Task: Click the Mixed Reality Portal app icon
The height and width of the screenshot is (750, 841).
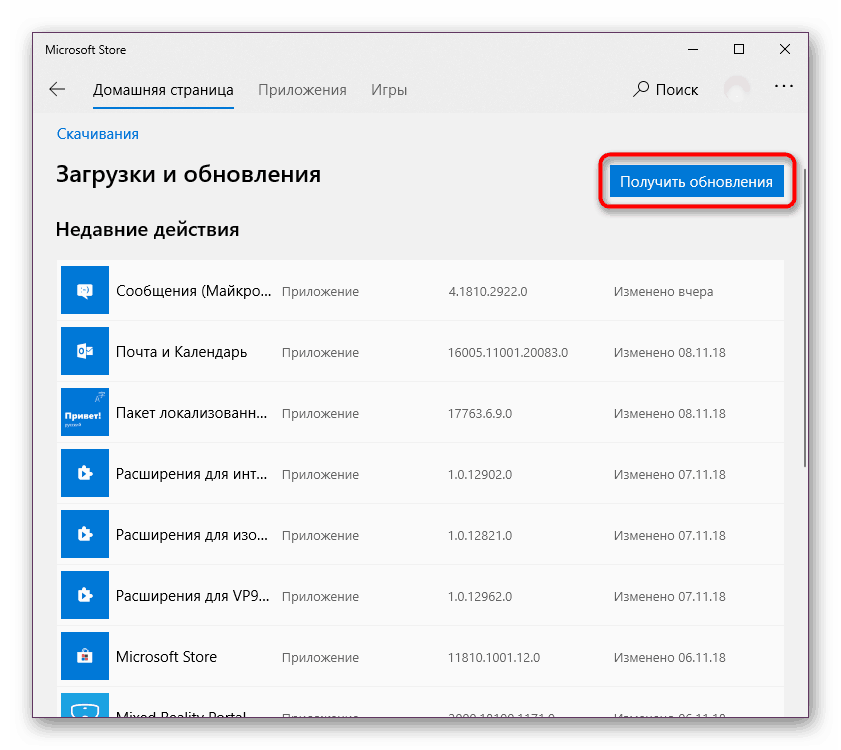Action: (x=85, y=705)
